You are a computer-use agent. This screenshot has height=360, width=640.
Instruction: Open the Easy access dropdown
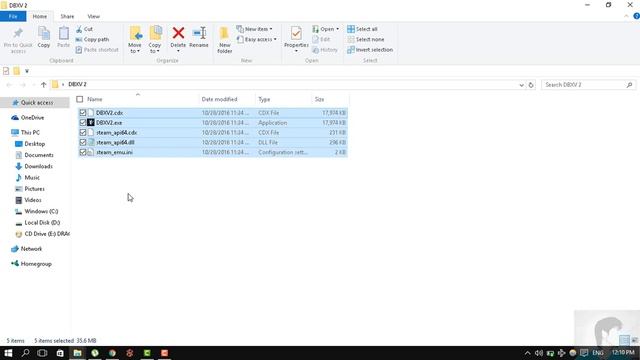pos(256,40)
